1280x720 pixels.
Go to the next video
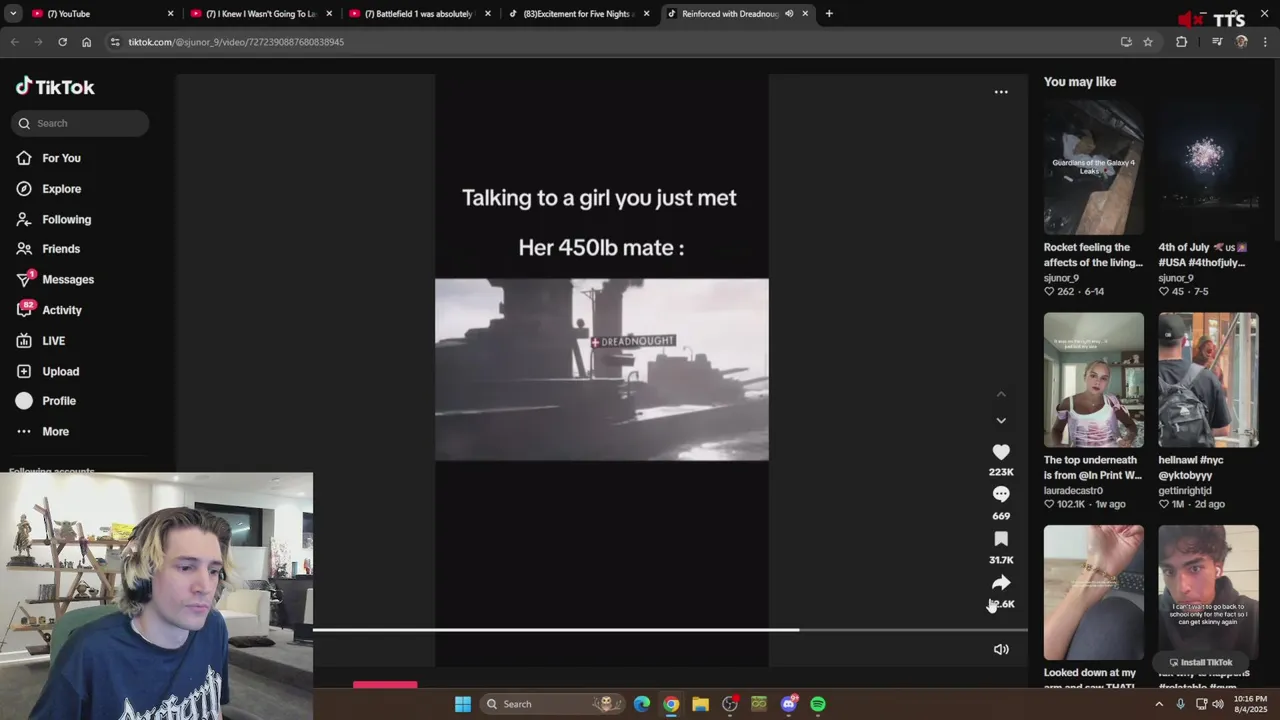1001,421
